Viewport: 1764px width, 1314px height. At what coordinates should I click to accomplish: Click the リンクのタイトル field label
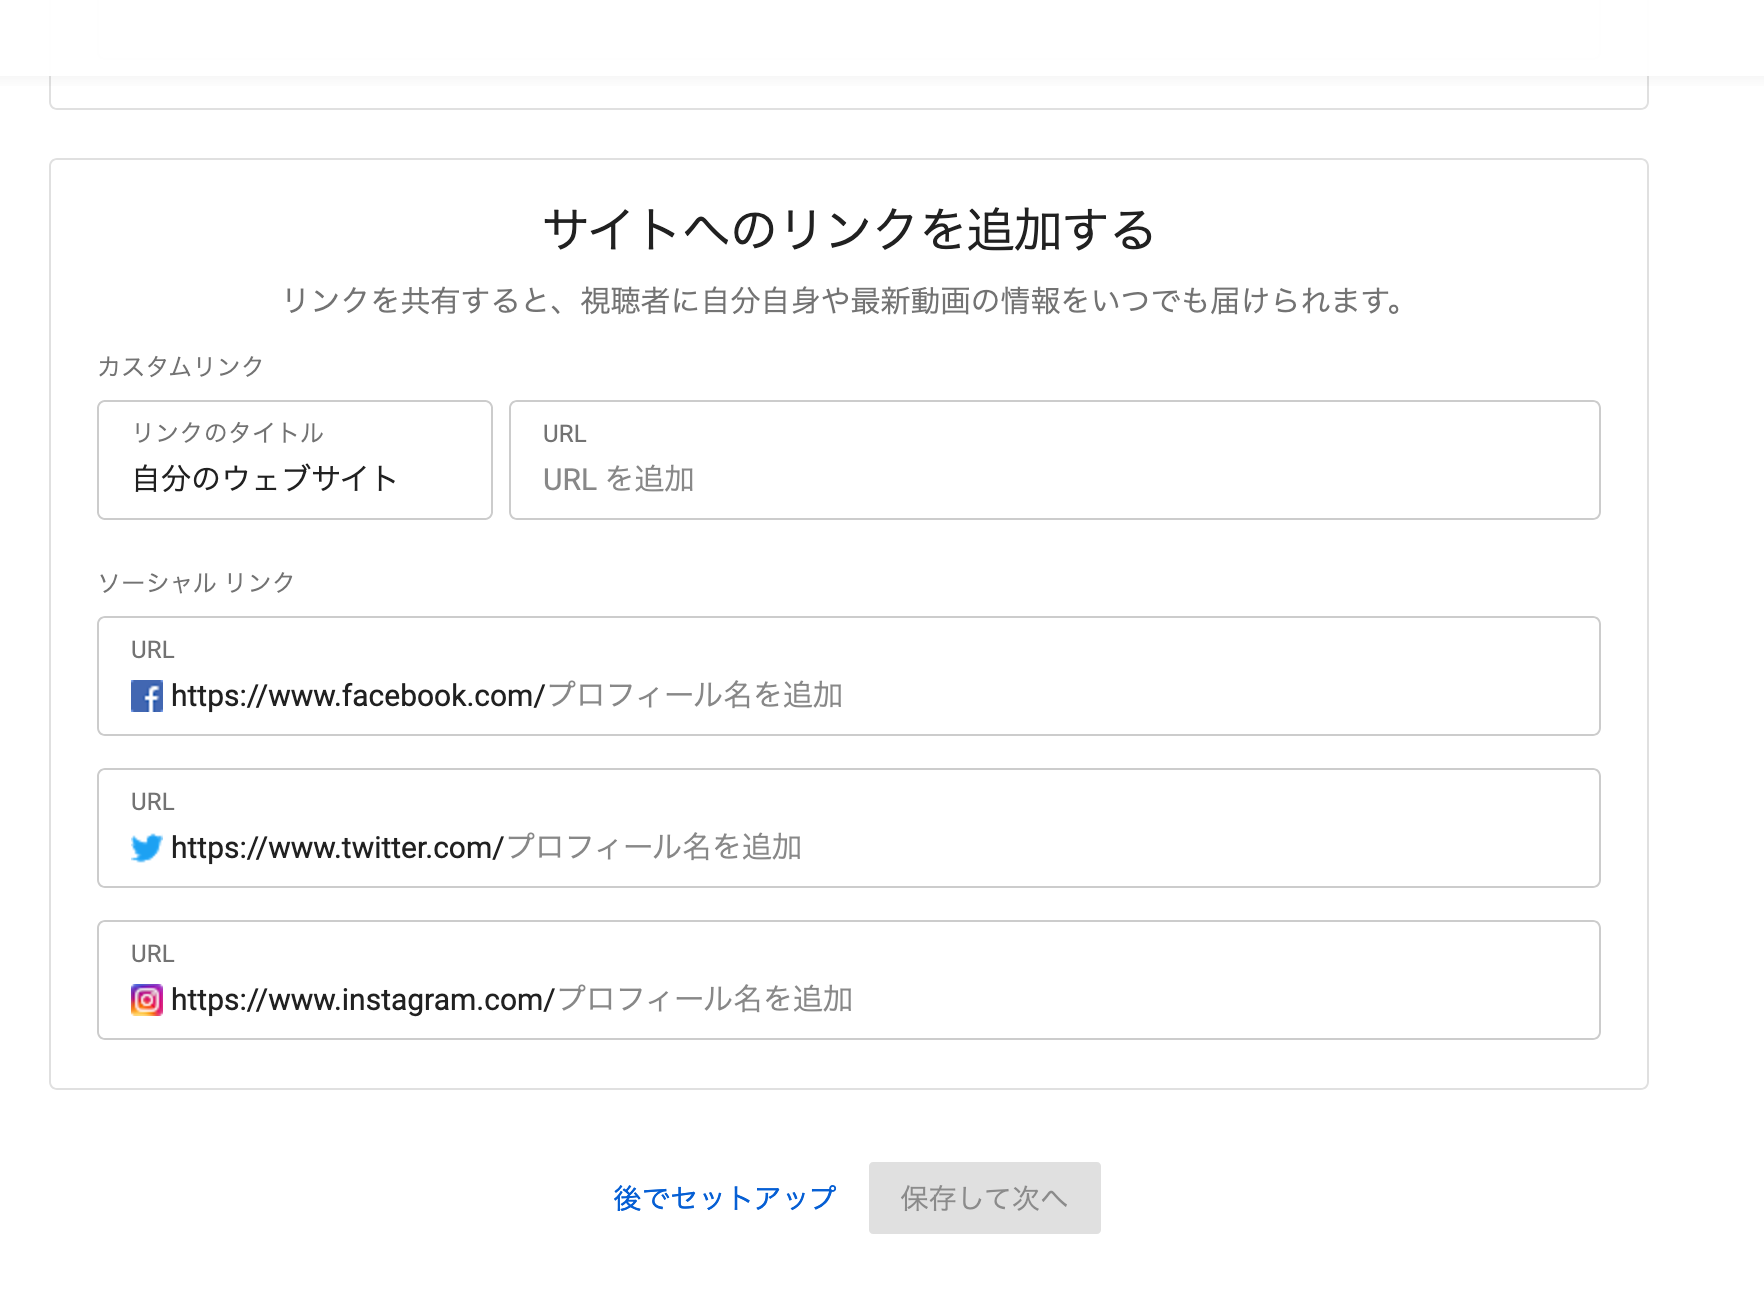click(x=228, y=433)
